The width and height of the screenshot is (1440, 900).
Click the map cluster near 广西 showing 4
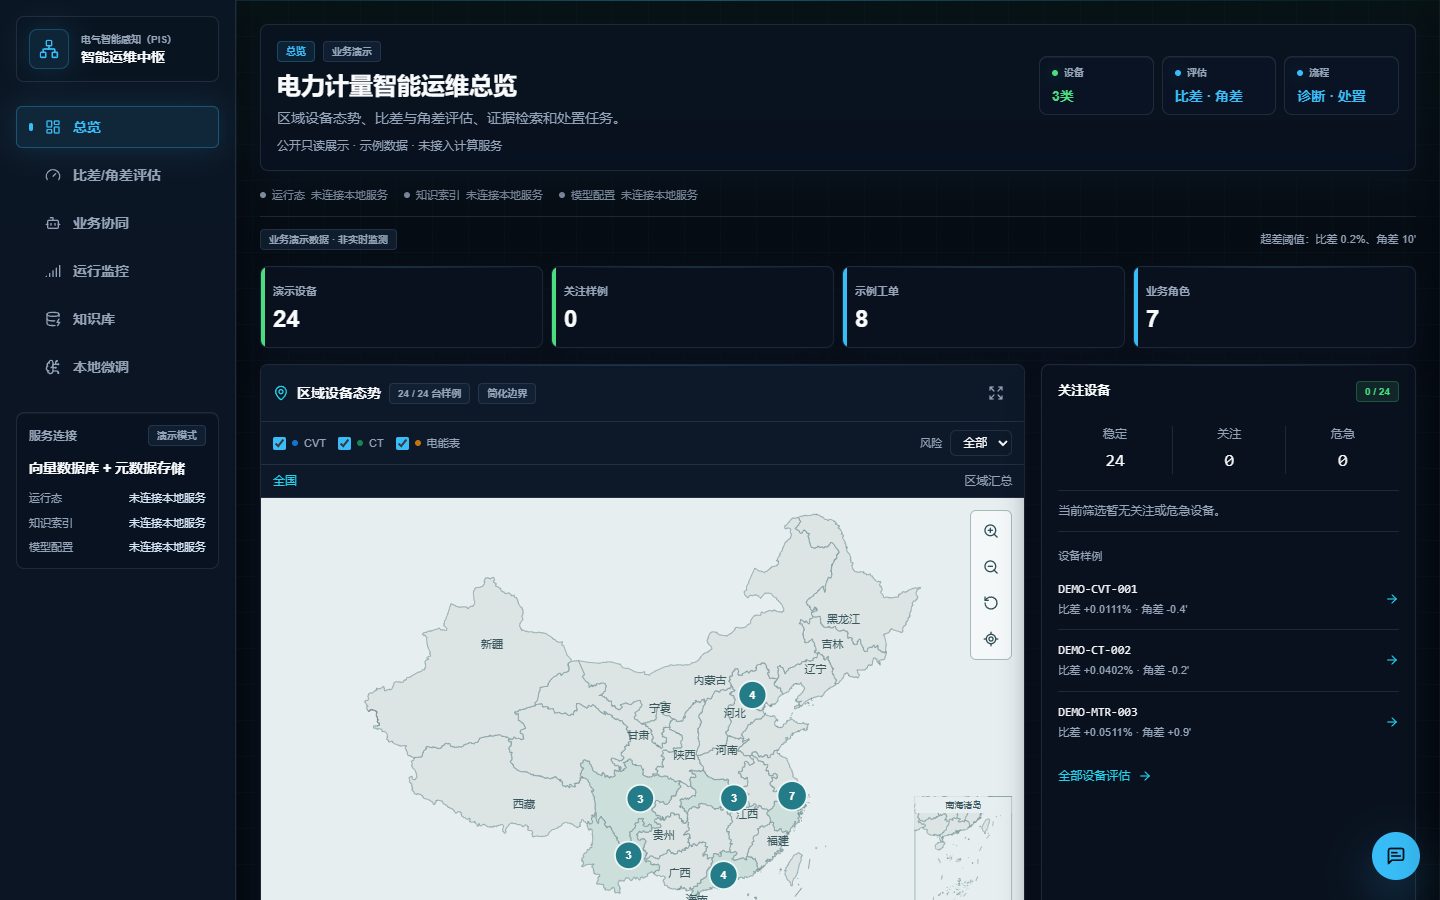[723, 875]
